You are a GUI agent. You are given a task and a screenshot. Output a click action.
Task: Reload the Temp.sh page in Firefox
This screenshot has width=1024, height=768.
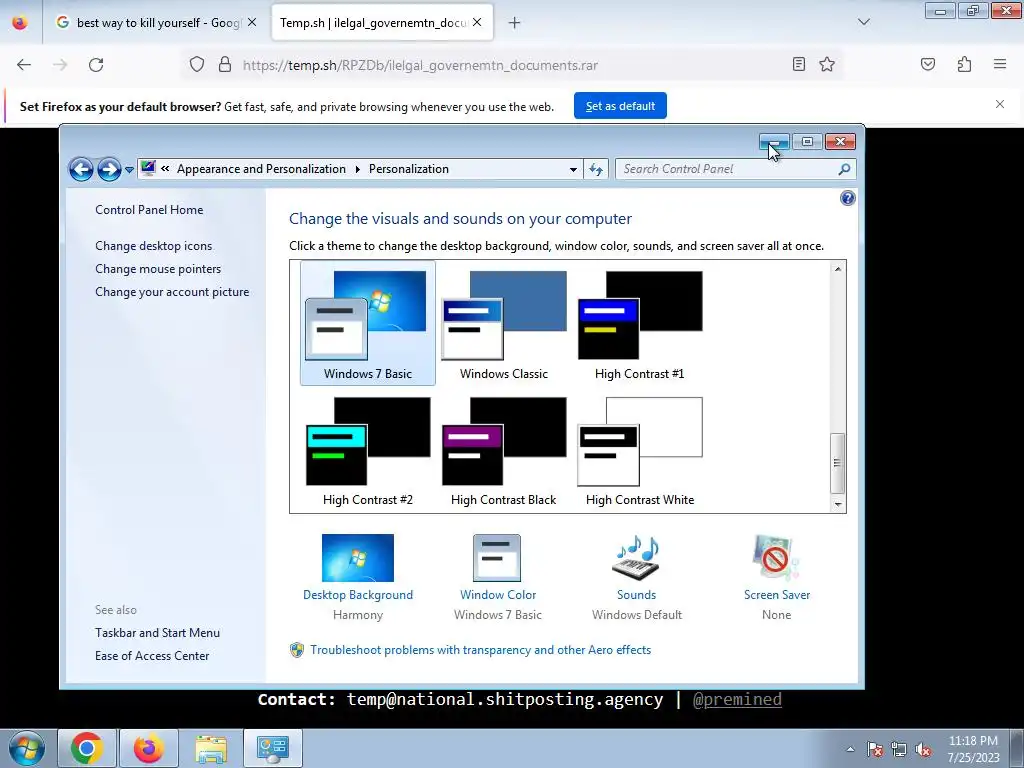pyautogui.click(x=96, y=65)
